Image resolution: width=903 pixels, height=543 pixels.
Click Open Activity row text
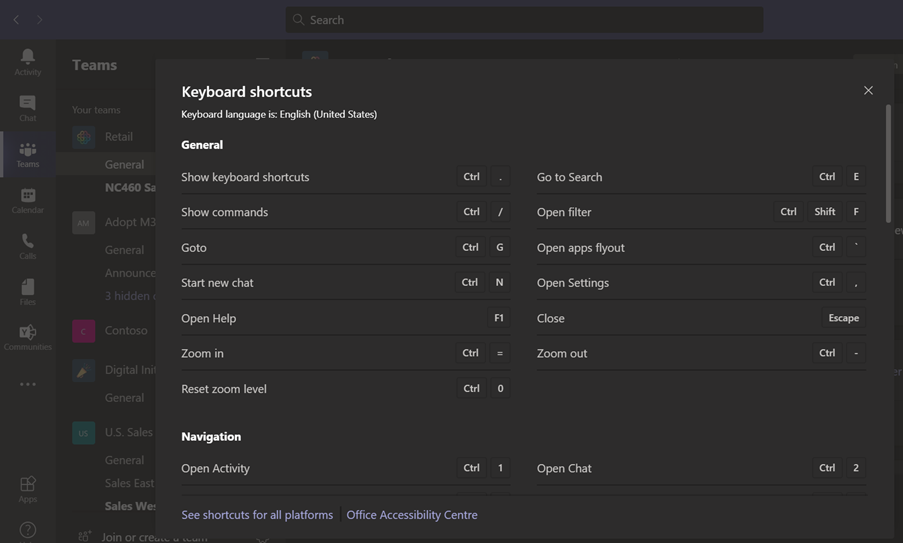pyautogui.click(x=215, y=469)
